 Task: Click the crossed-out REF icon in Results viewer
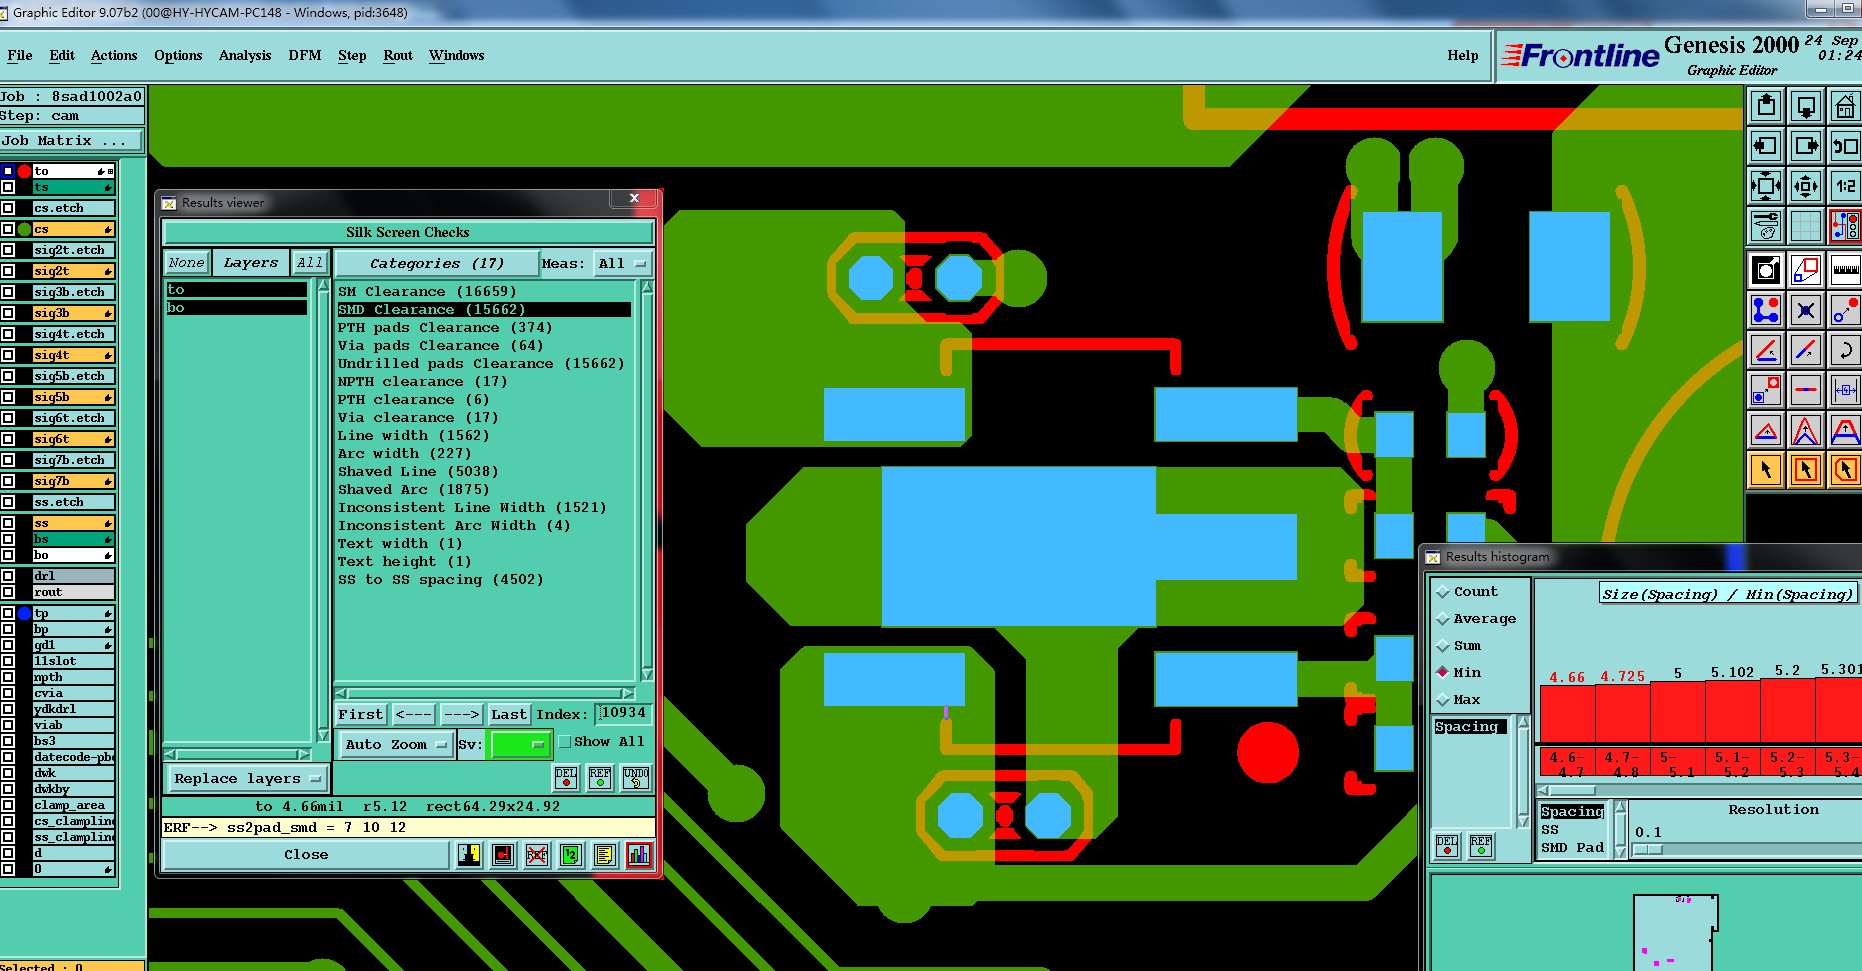point(537,855)
